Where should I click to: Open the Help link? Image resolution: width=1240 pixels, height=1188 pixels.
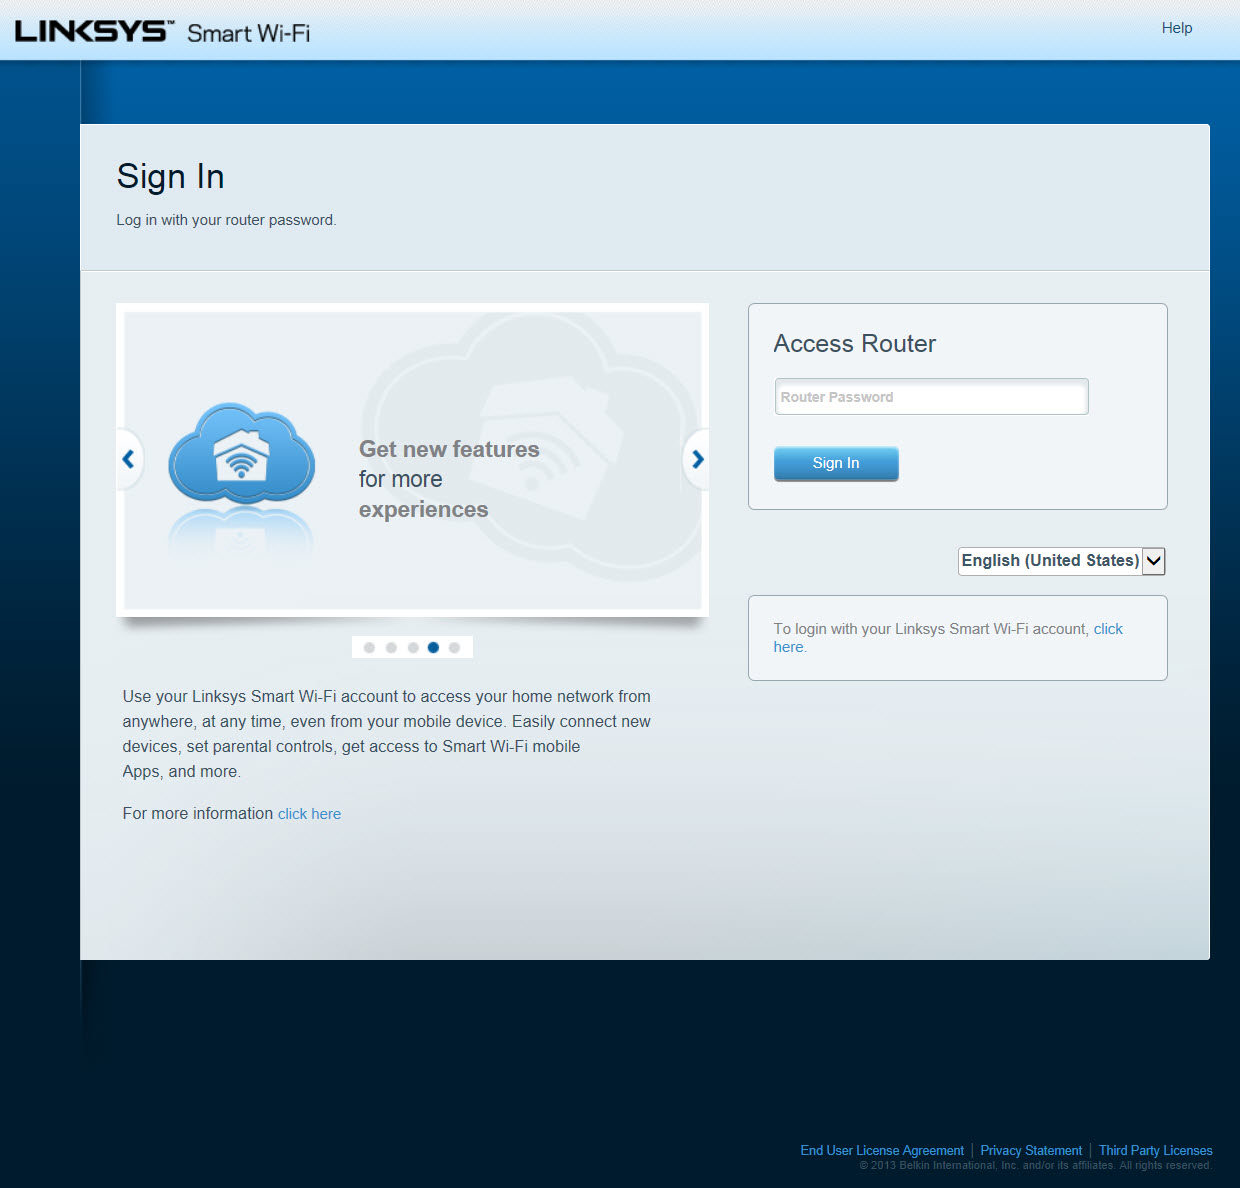[1177, 28]
